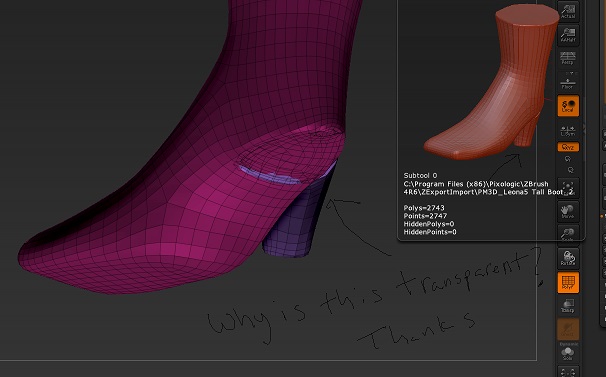Select the Y-axis rotation icon below XYZ

[568, 159]
